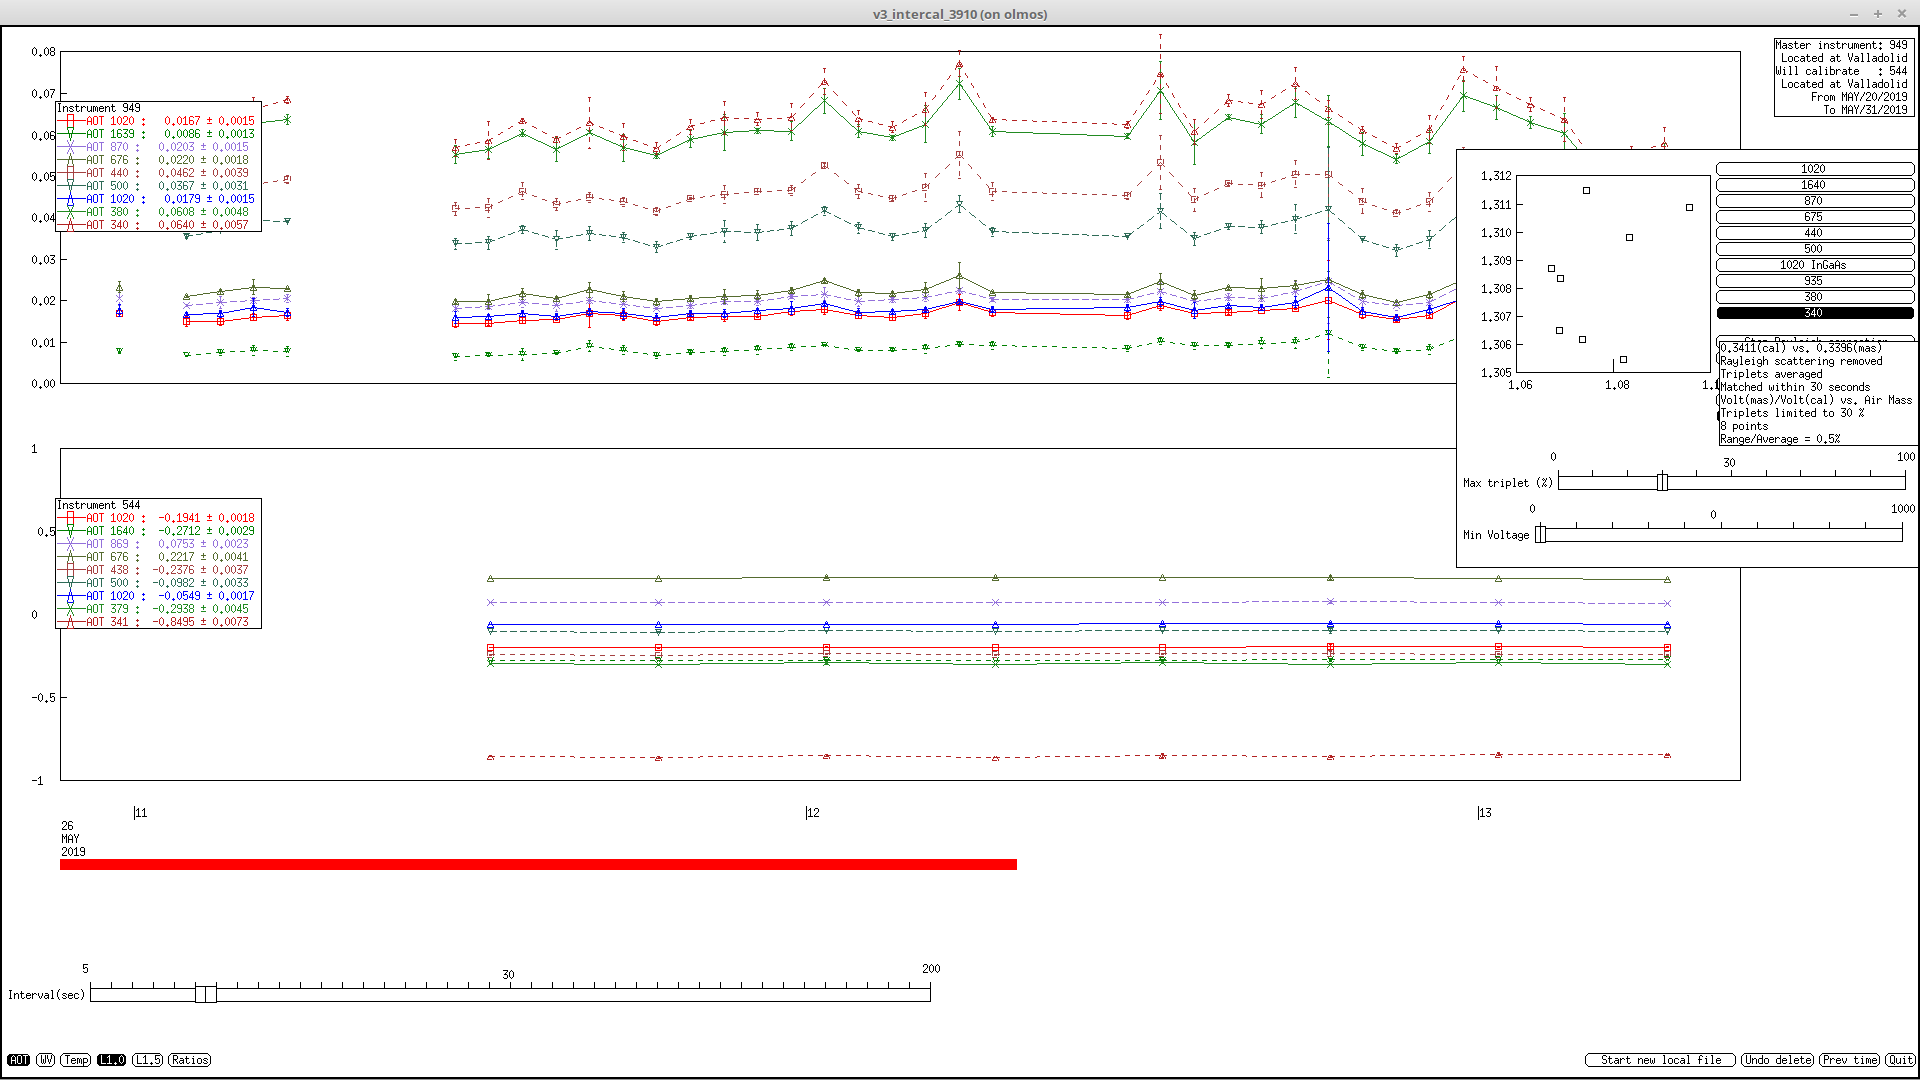Click the Max triplet (%) slider handle
Viewport: 1920px width, 1080px height.
1662,482
